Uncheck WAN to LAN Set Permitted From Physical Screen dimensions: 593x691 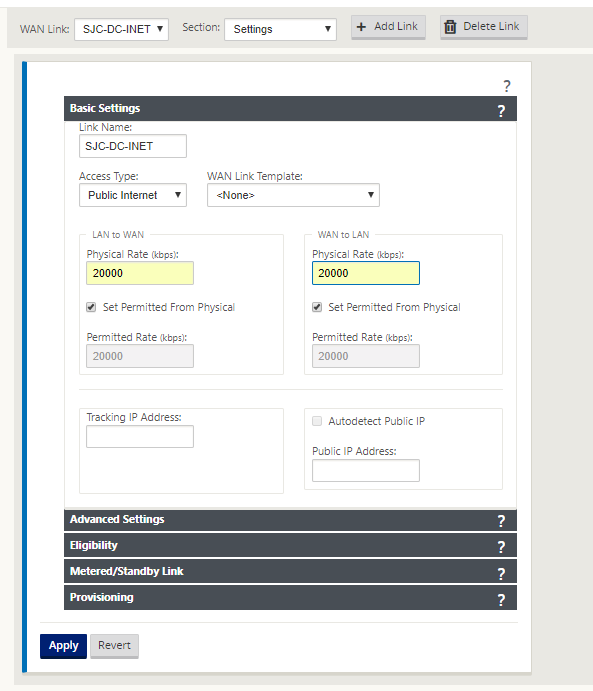tap(317, 307)
